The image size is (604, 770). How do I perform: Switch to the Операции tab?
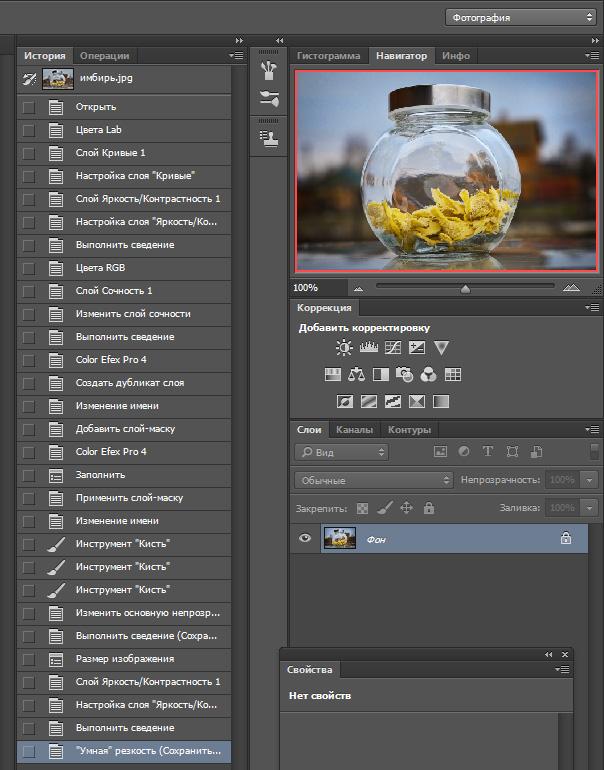(x=105, y=55)
